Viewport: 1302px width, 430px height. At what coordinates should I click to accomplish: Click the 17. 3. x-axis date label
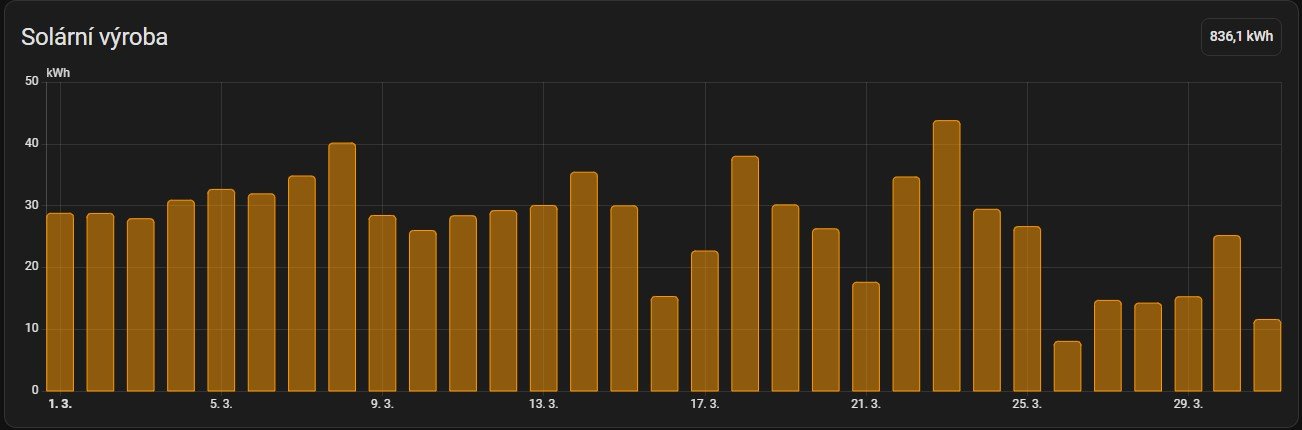[x=704, y=404]
